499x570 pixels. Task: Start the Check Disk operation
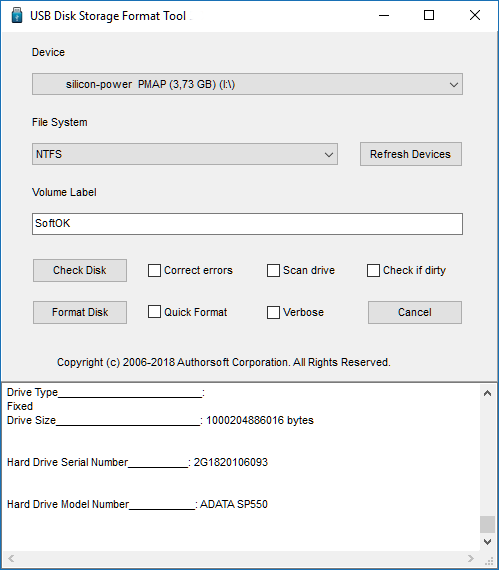(80, 270)
